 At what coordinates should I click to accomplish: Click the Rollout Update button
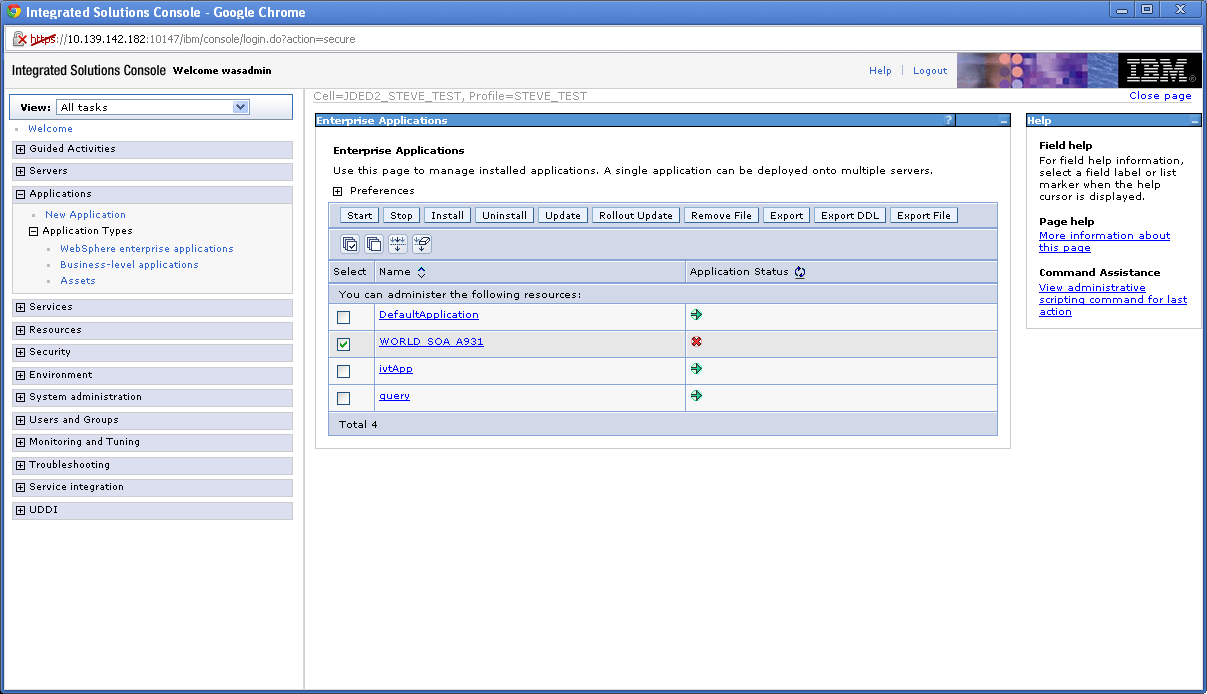(x=636, y=215)
